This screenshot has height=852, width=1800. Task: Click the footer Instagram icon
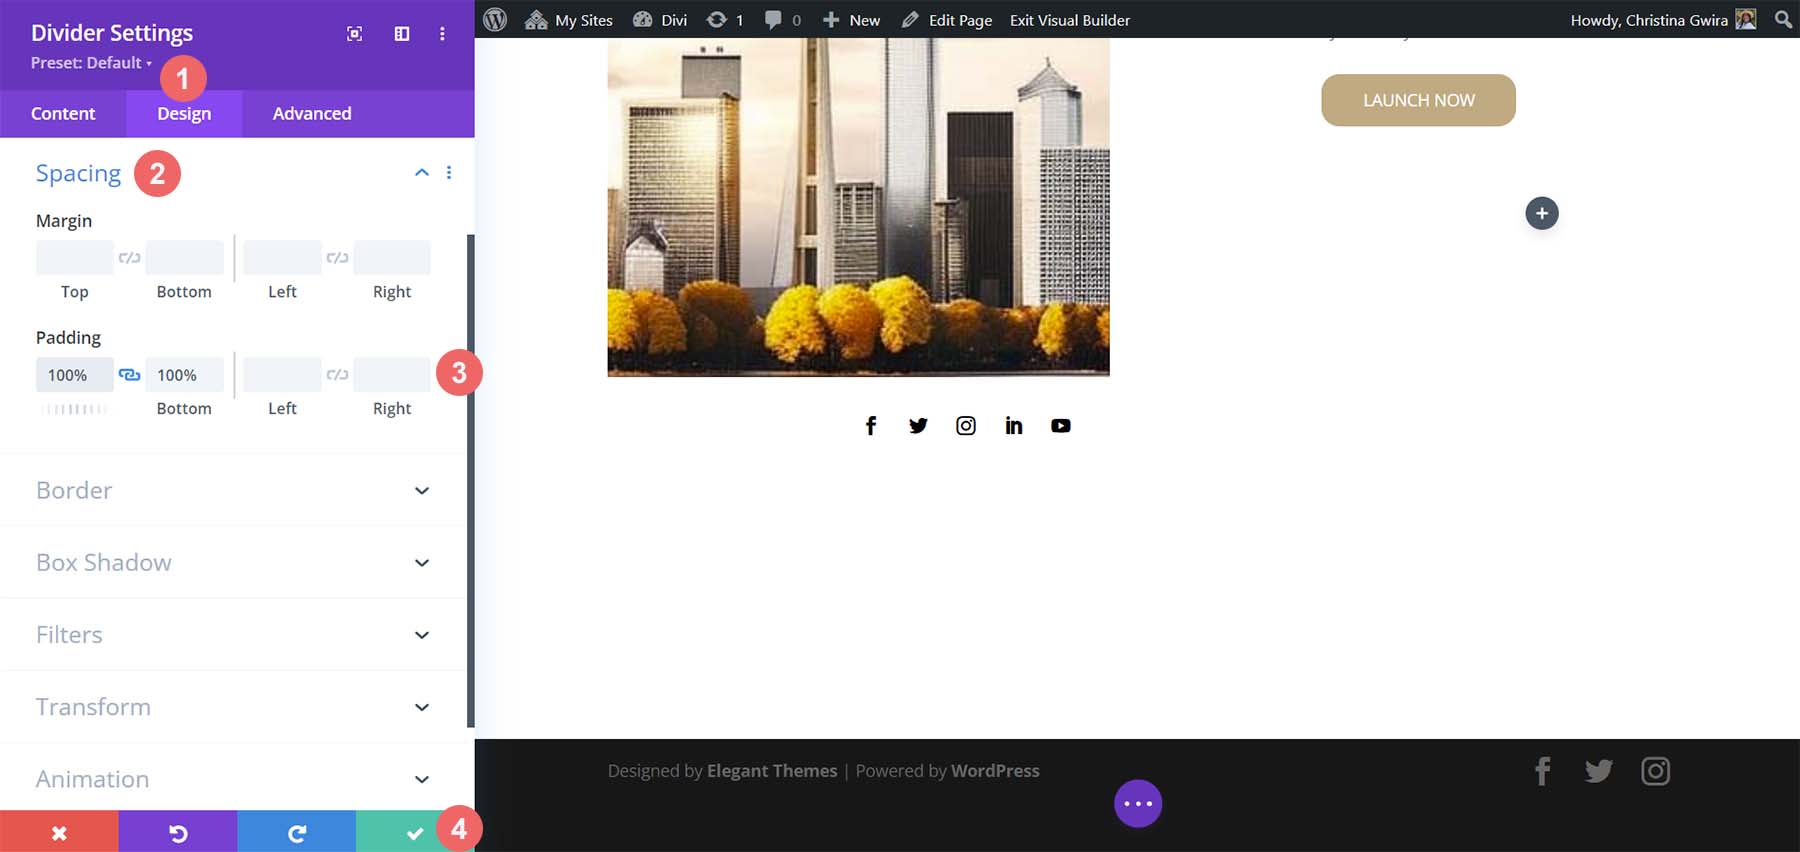tap(1655, 771)
